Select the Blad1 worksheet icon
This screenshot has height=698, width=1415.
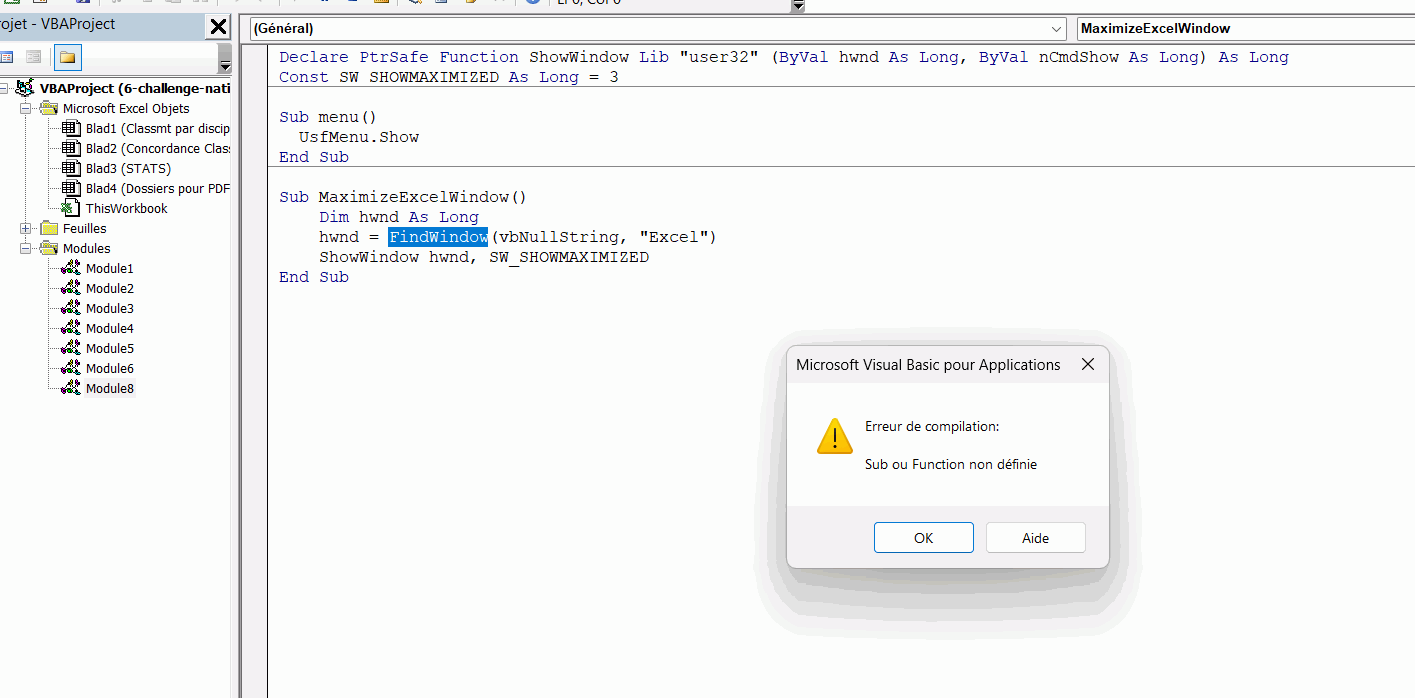(71, 129)
